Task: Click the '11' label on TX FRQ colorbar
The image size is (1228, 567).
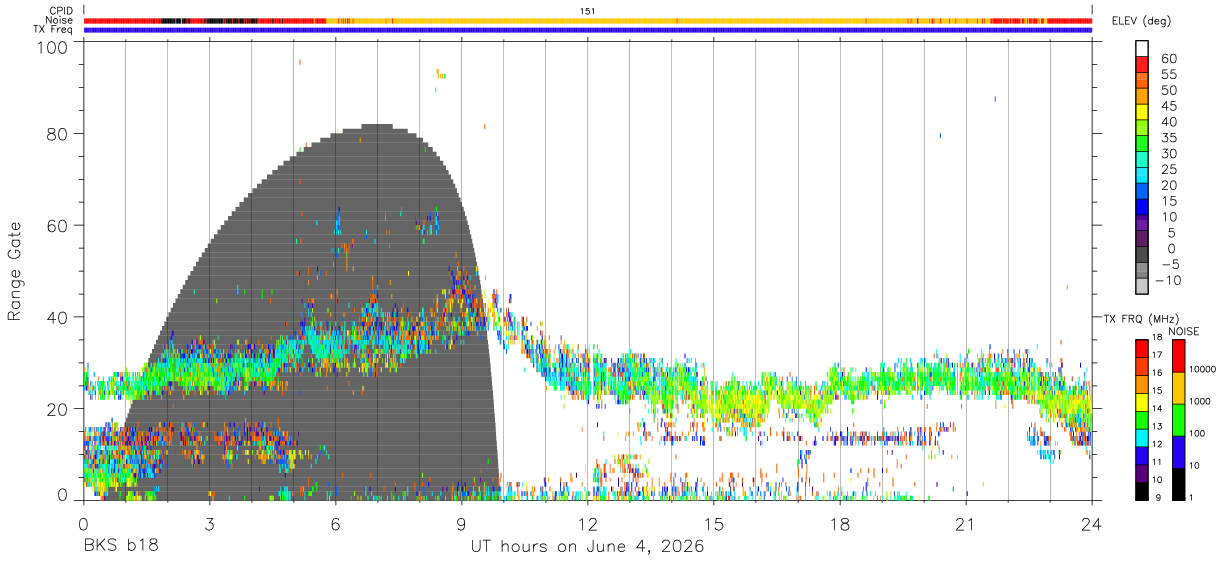Action: coord(1158,462)
